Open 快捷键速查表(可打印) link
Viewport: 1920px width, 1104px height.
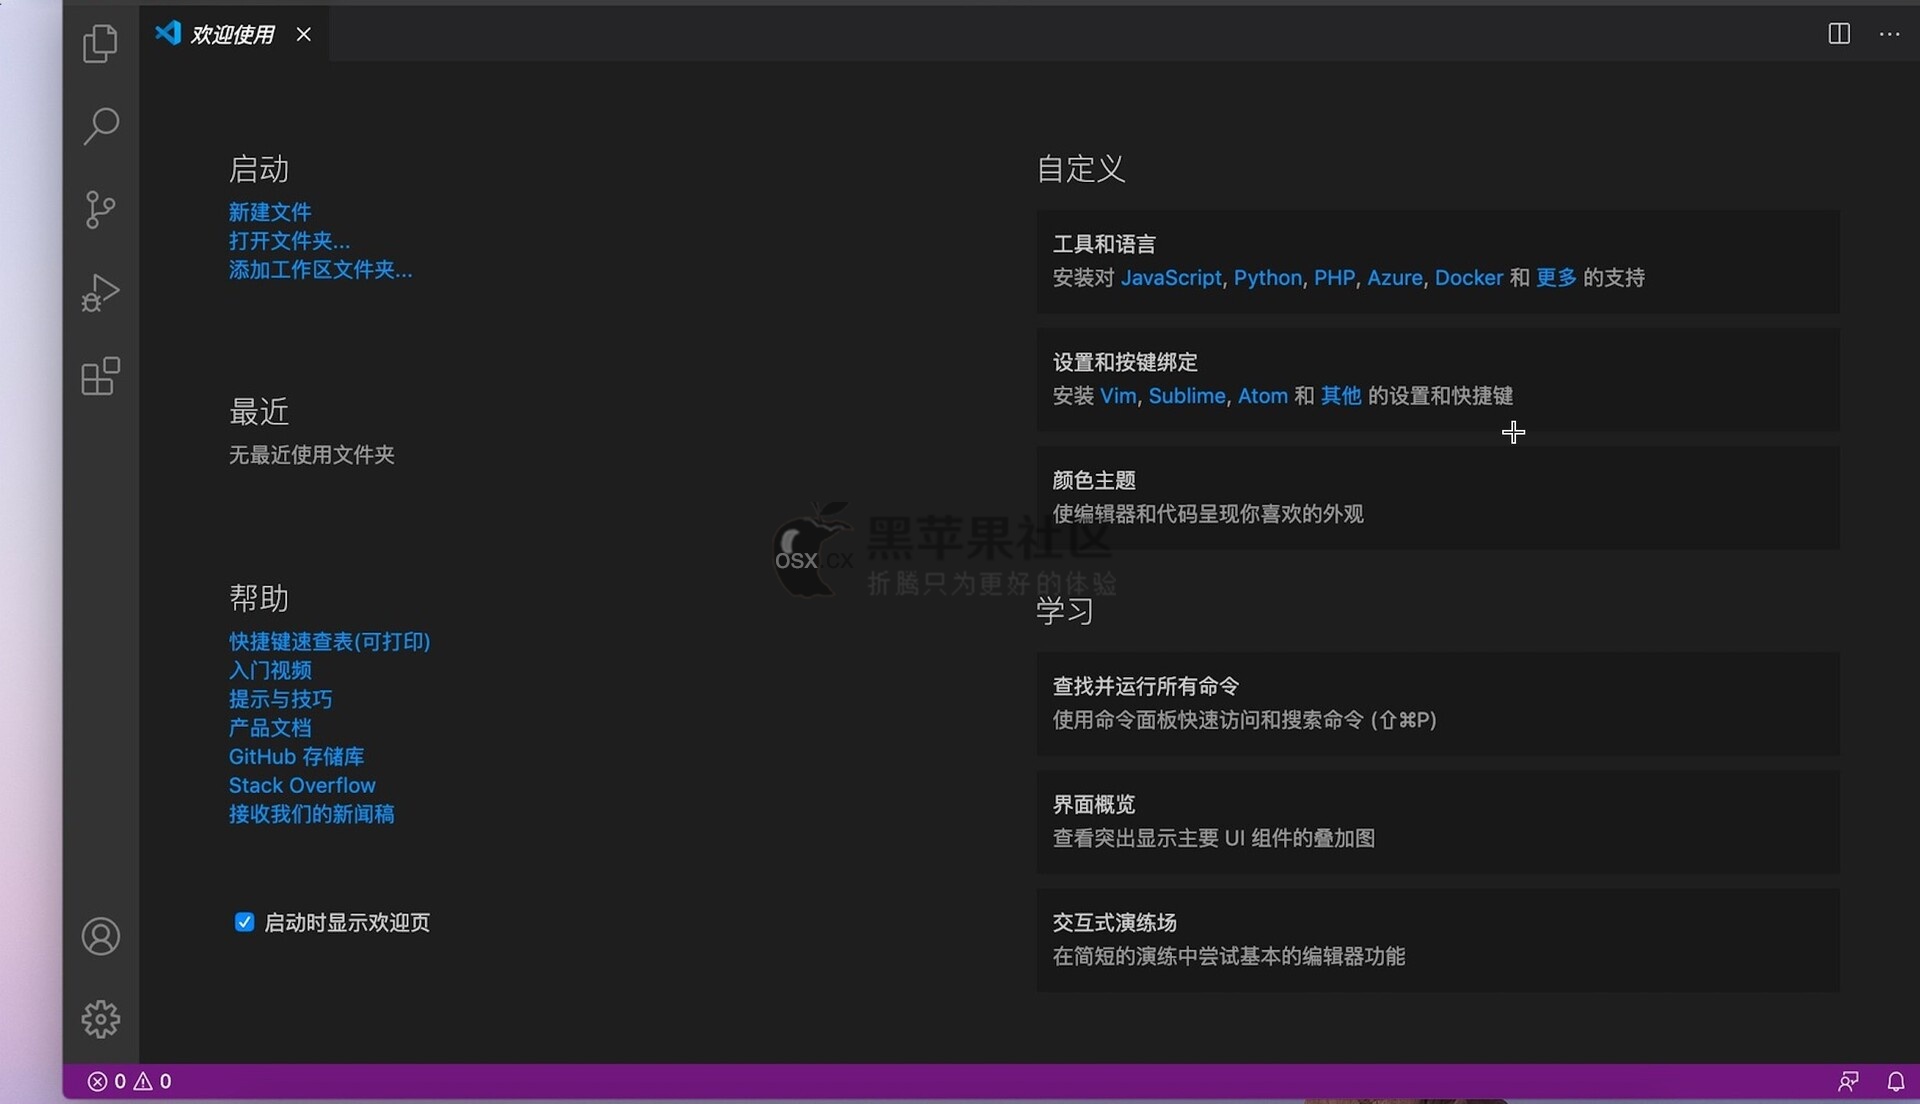329,641
